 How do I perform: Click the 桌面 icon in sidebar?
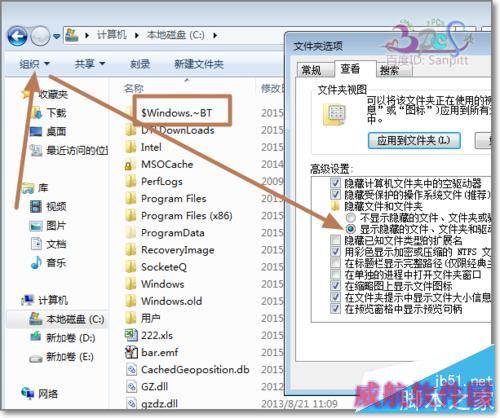36,131
